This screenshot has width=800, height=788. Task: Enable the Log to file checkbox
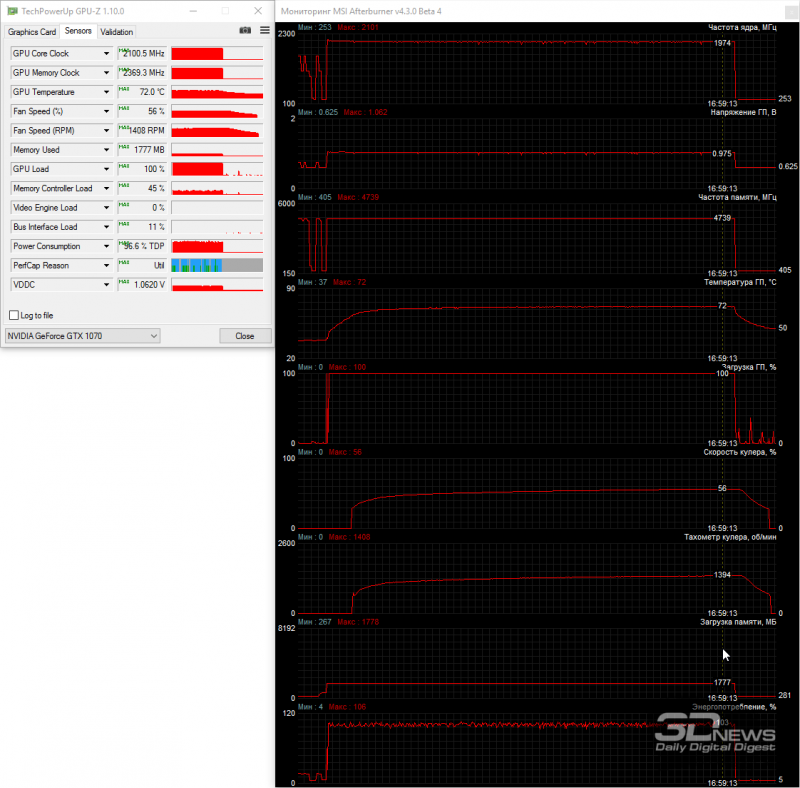click(x=14, y=315)
